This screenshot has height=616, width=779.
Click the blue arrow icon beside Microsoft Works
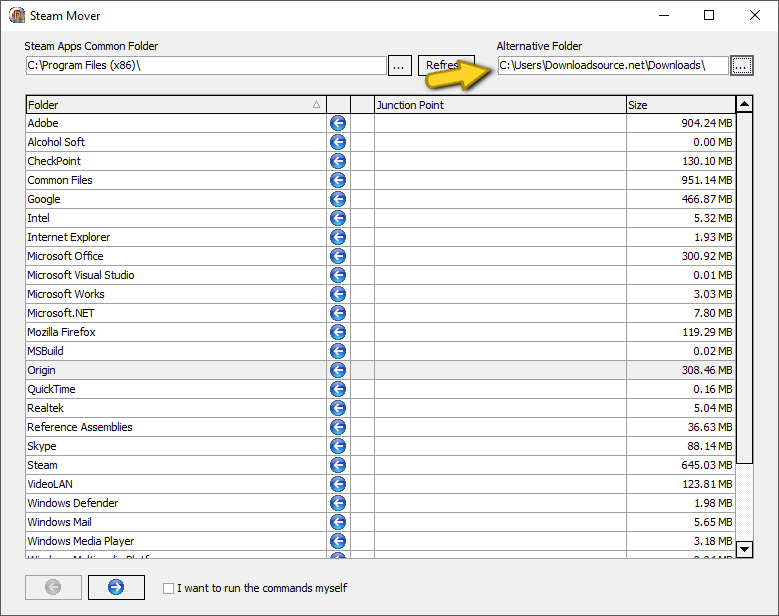[x=338, y=294]
